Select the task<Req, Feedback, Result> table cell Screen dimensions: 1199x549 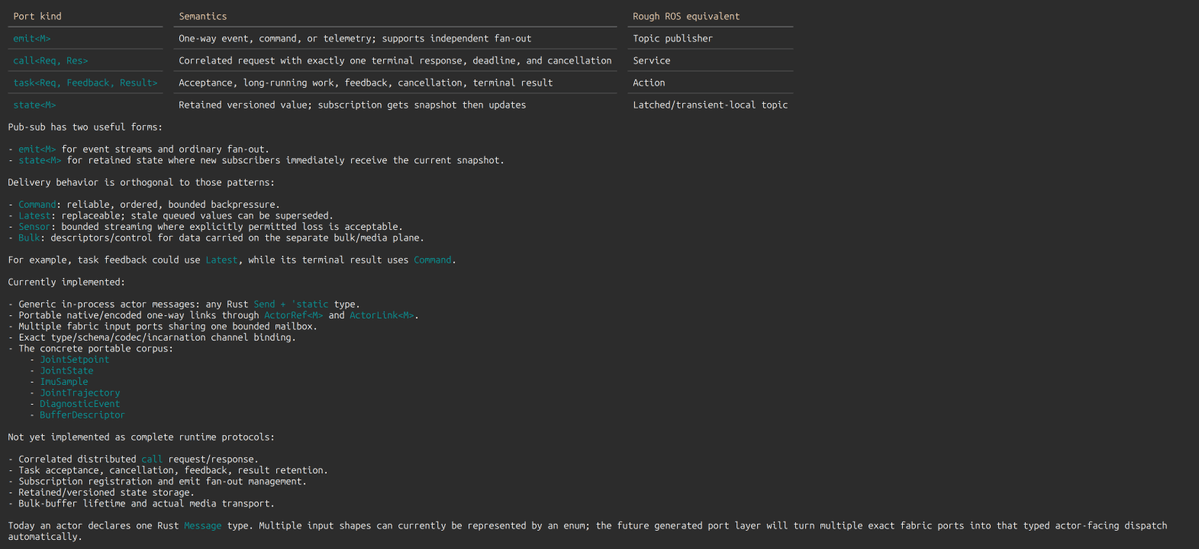(x=86, y=83)
